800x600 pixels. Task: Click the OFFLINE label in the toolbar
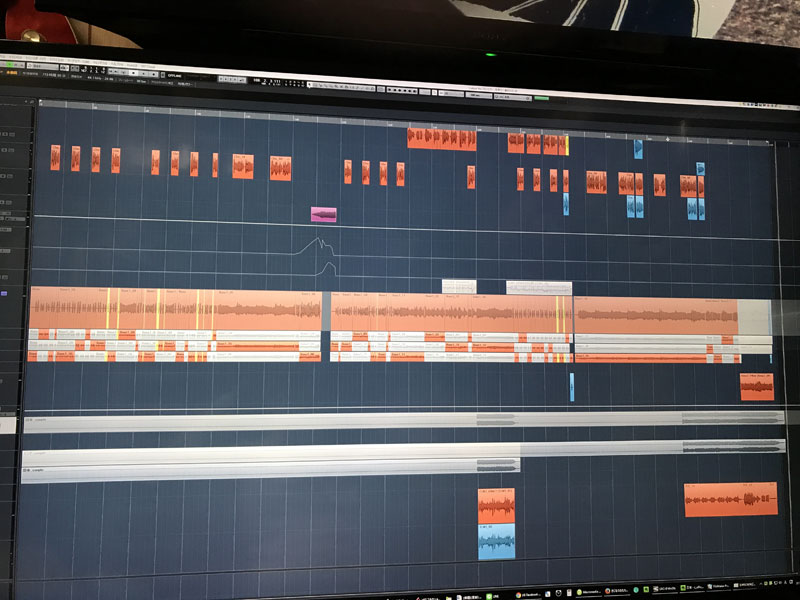click(174, 76)
